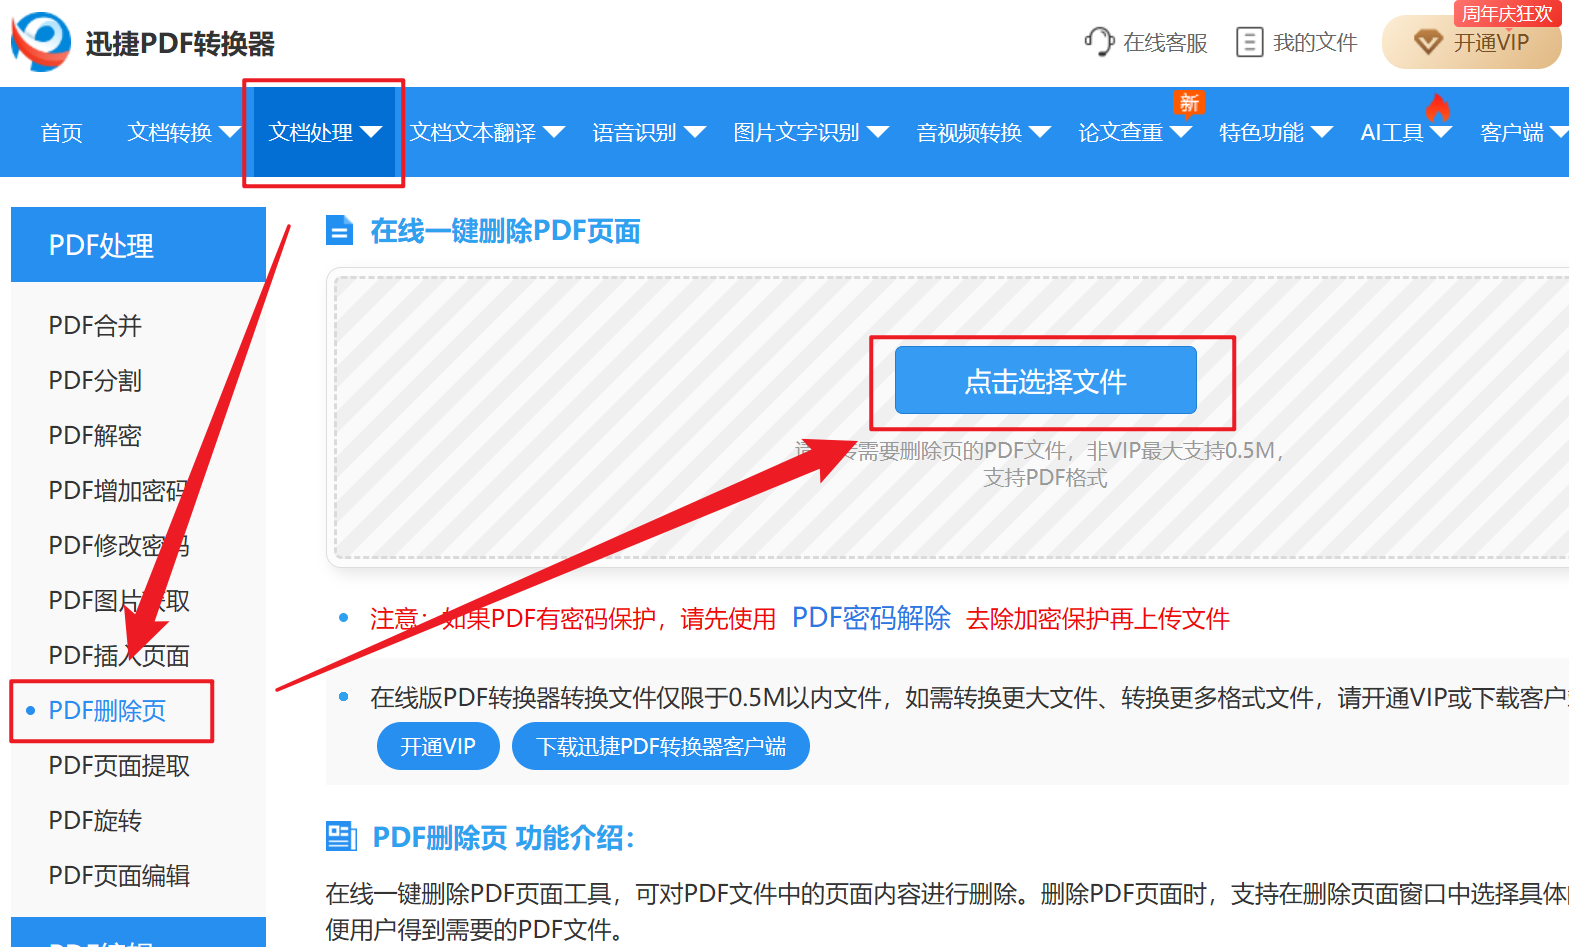The width and height of the screenshot is (1569, 947).
Task: Expand the 文档处理 dropdown arrow
Action: [371, 132]
